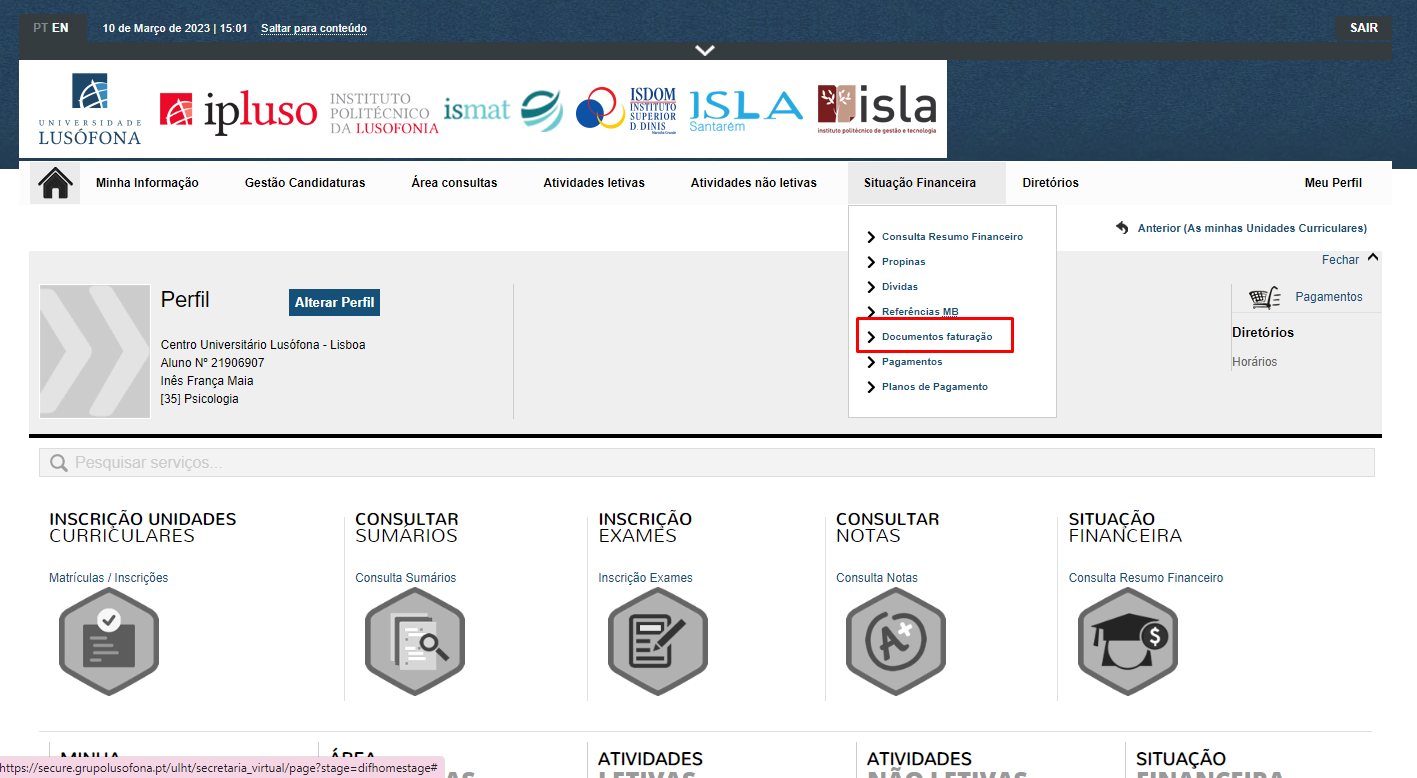Open Consulta Sumários magnifier hexagon icon
The height and width of the screenshot is (778, 1417).
415,642
